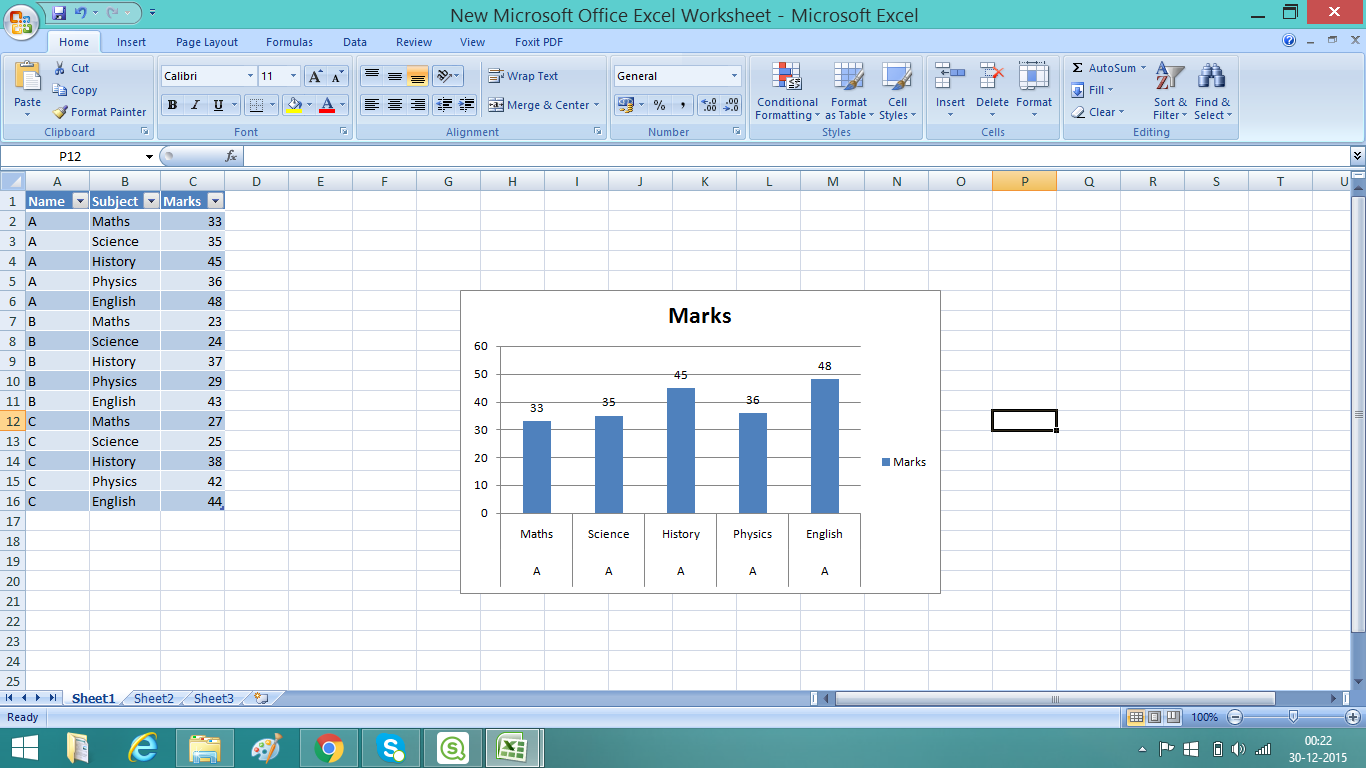This screenshot has height=768, width=1366.
Task: Go to the Review tab
Action: (414, 42)
